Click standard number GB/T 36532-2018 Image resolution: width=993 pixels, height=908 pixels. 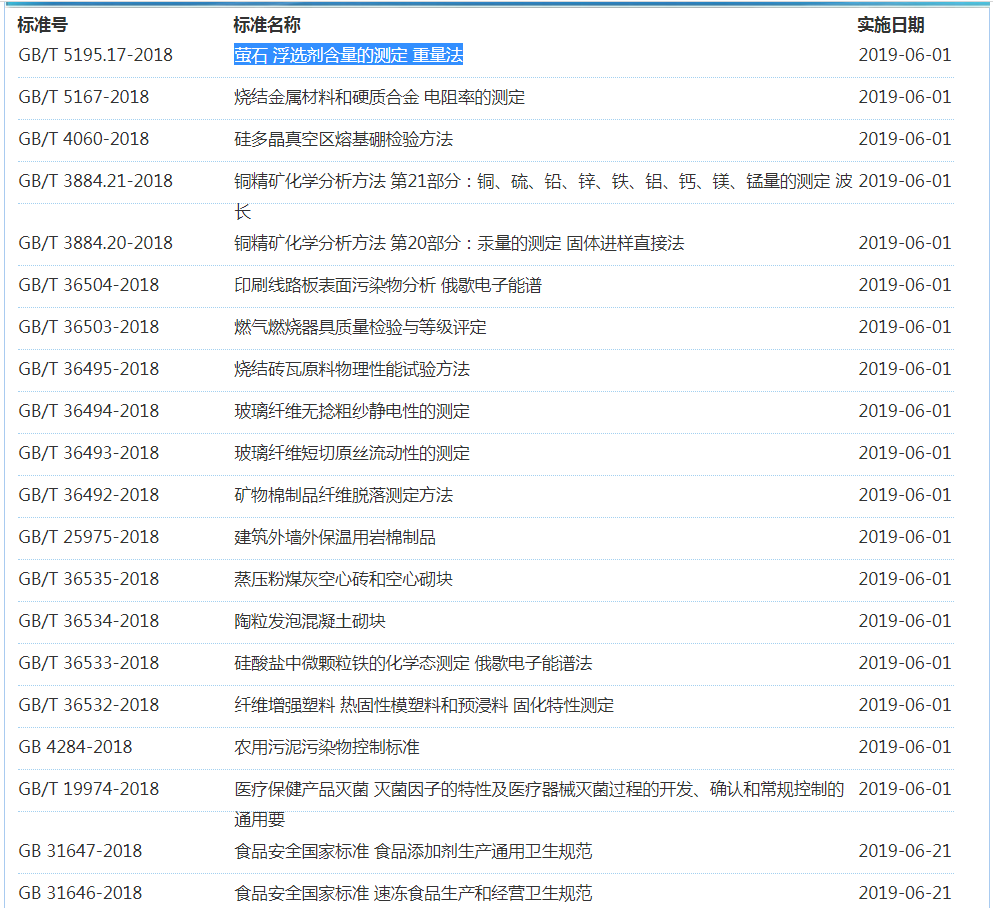[88, 705]
